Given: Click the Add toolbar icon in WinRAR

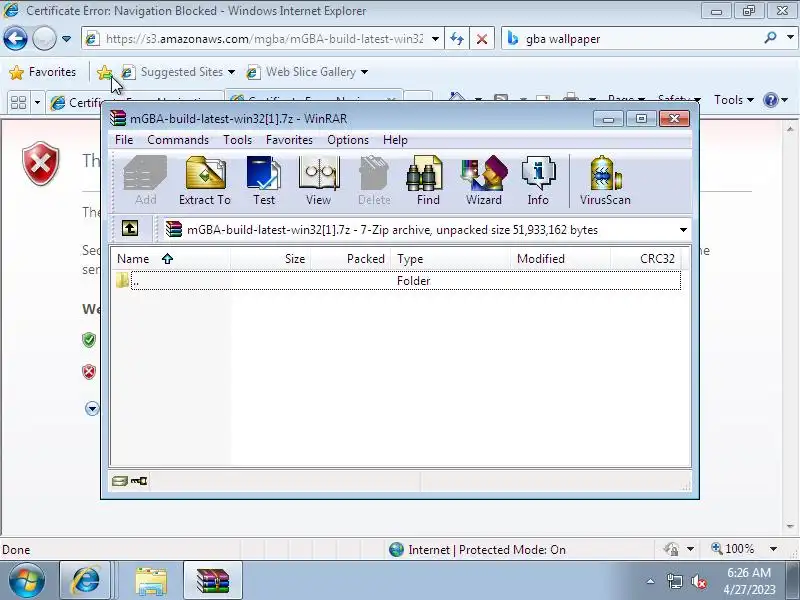Looking at the screenshot, I should pos(145,181).
